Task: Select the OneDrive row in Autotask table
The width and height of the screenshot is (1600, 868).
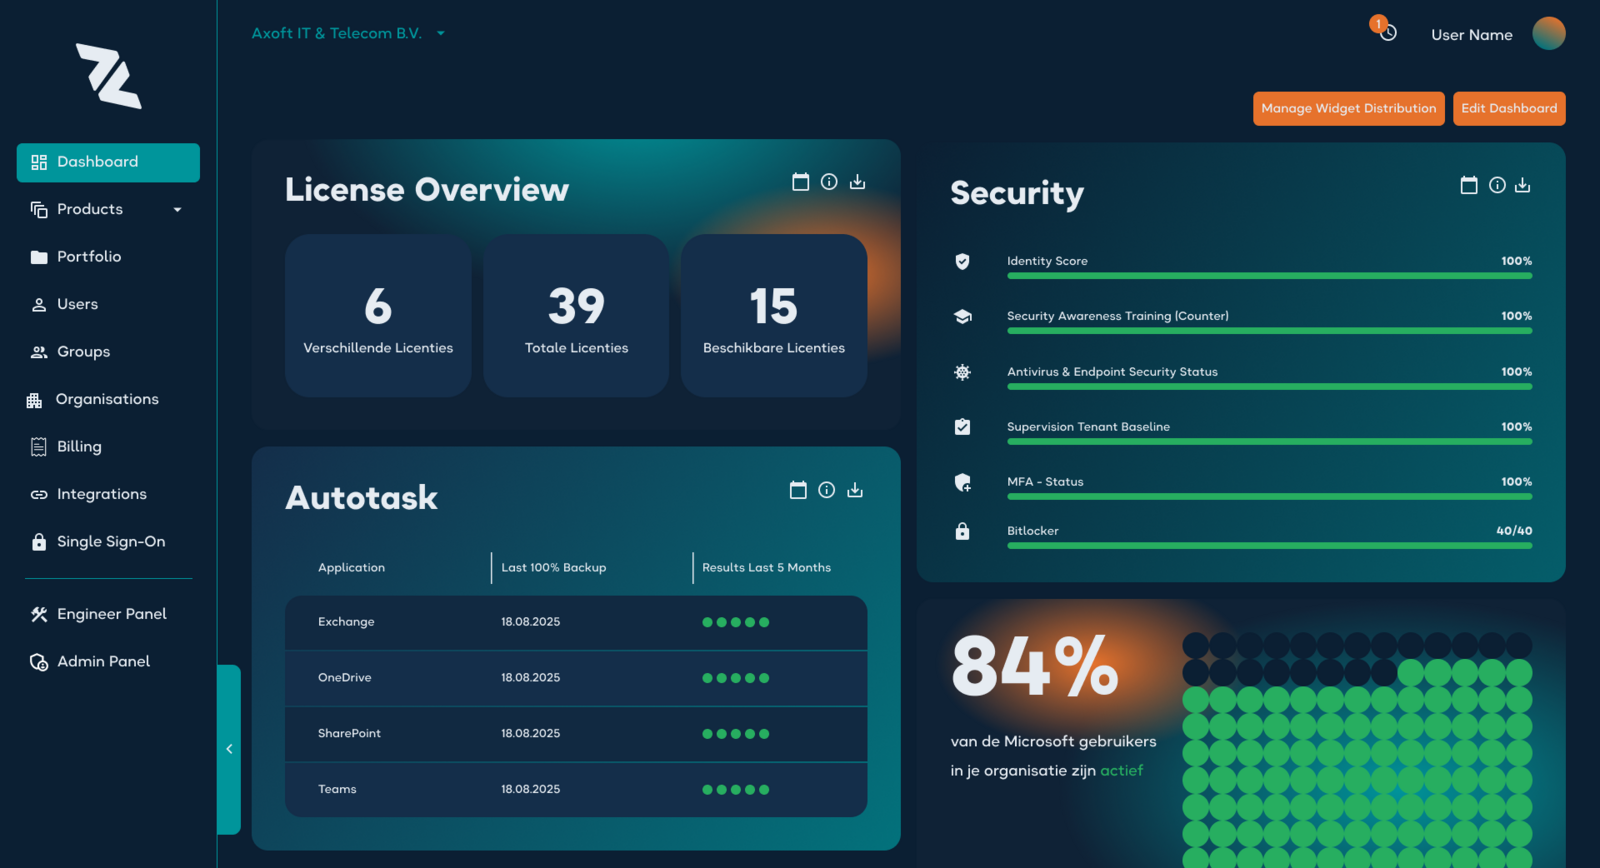Action: pyautogui.click(x=576, y=678)
